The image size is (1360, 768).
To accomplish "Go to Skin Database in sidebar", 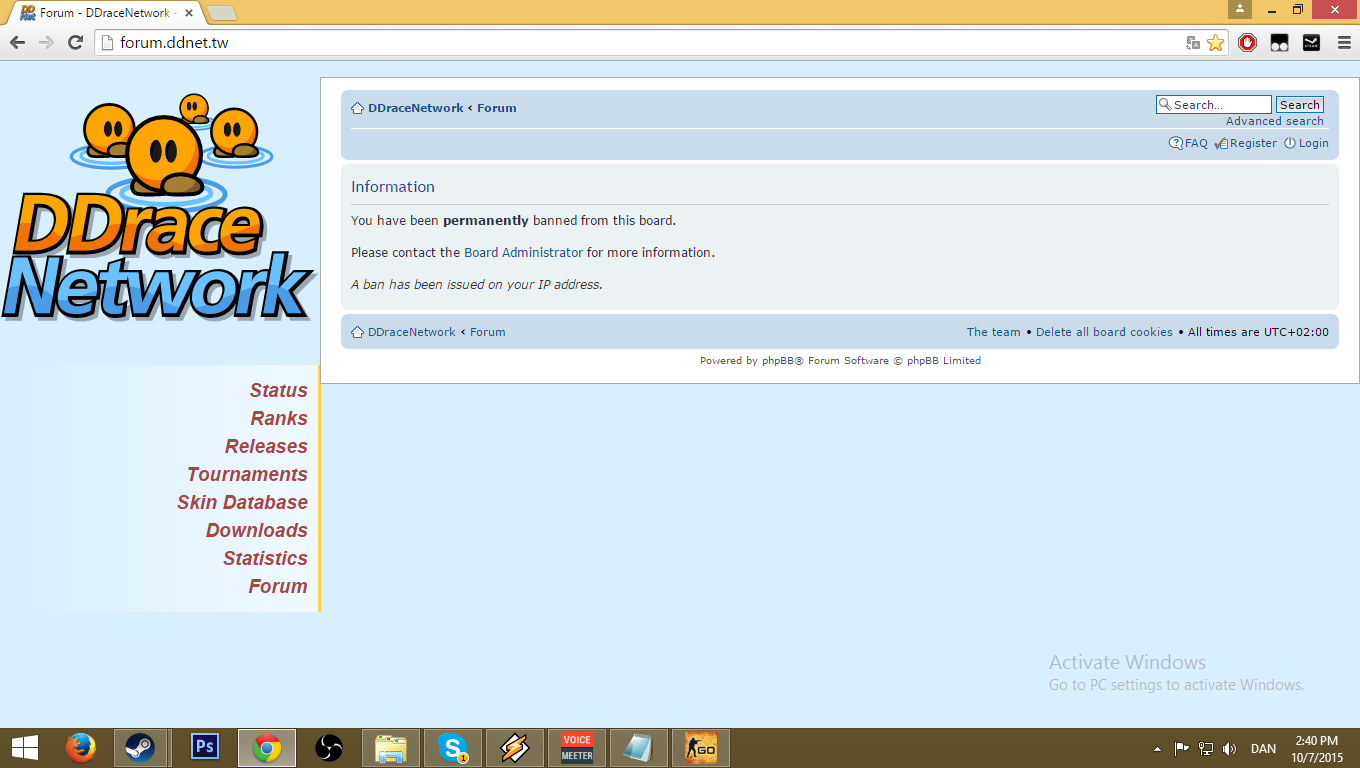I will point(242,502).
